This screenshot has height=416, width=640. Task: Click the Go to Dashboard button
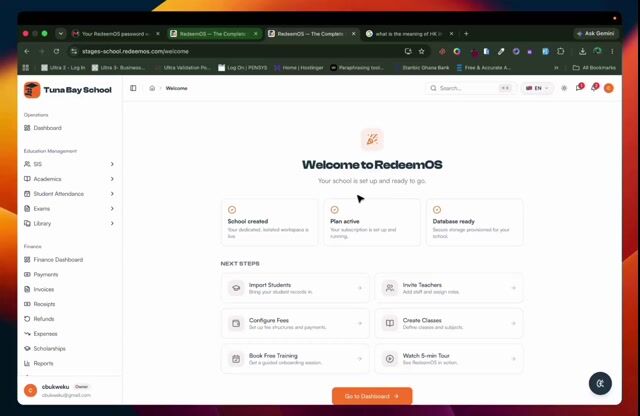coord(372,396)
